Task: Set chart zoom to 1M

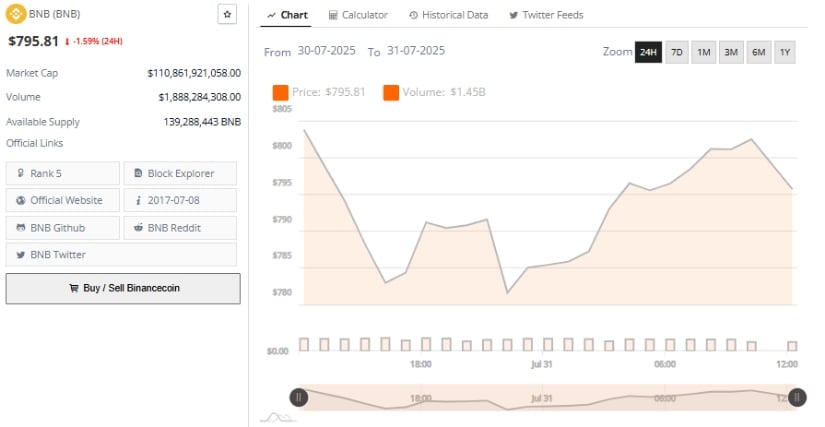Action: [703, 52]
